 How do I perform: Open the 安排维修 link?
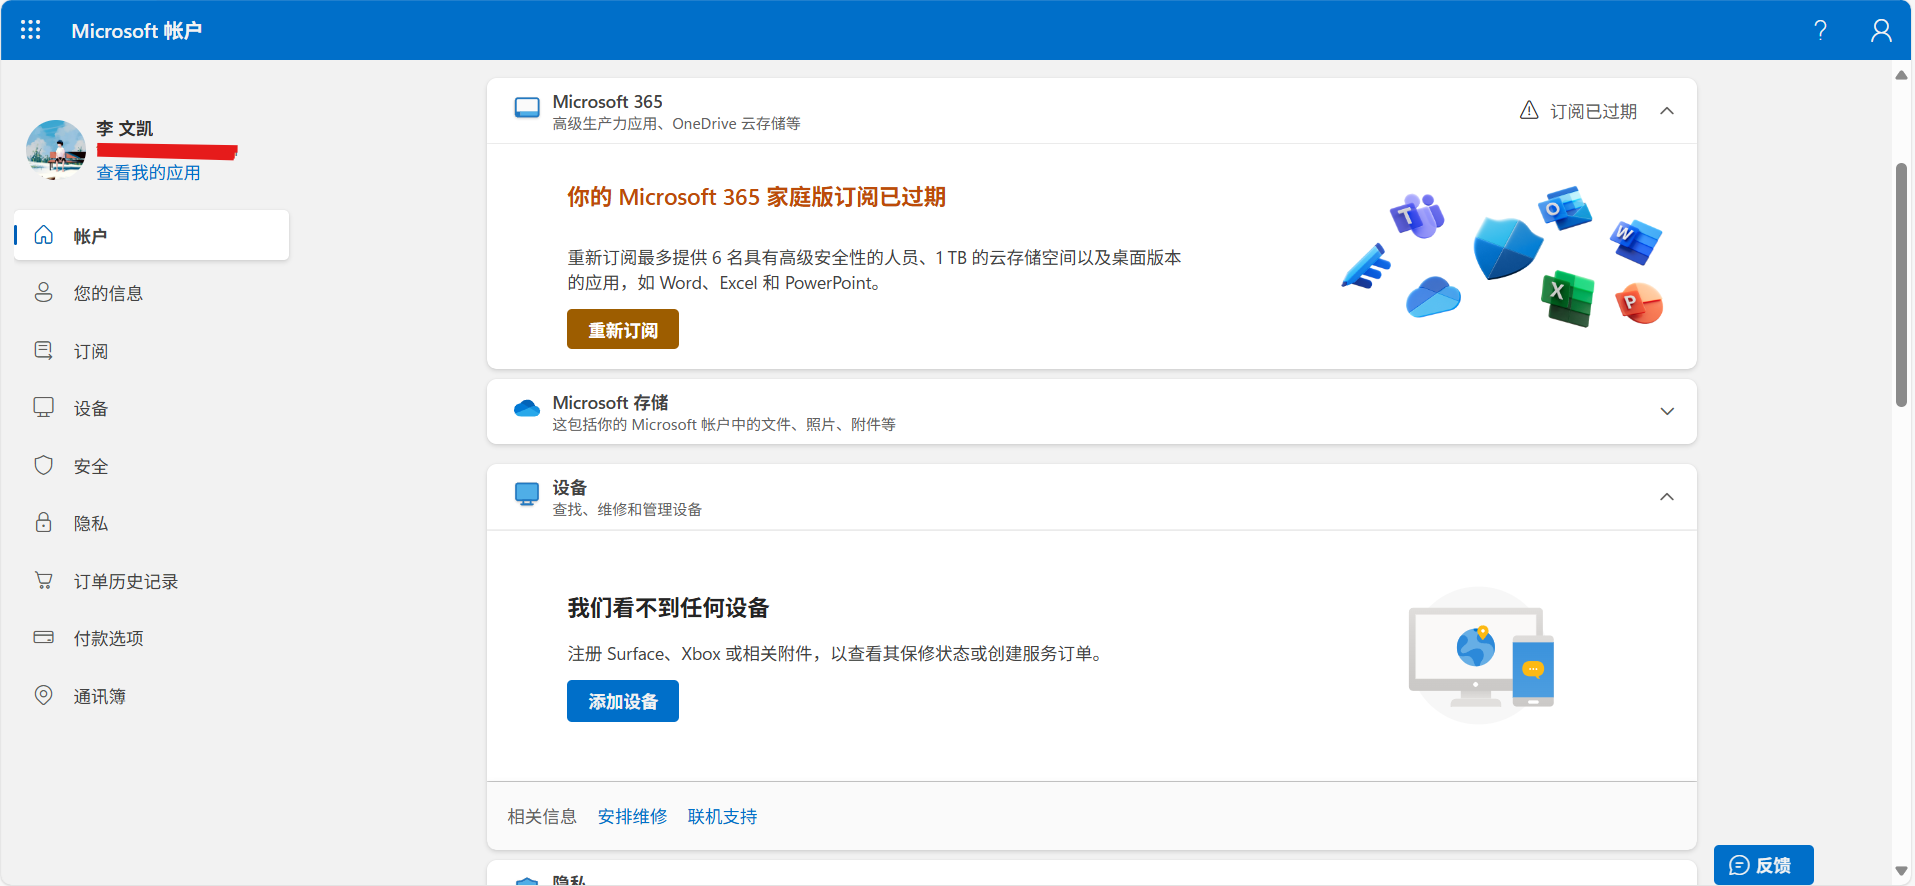point(632,817)
